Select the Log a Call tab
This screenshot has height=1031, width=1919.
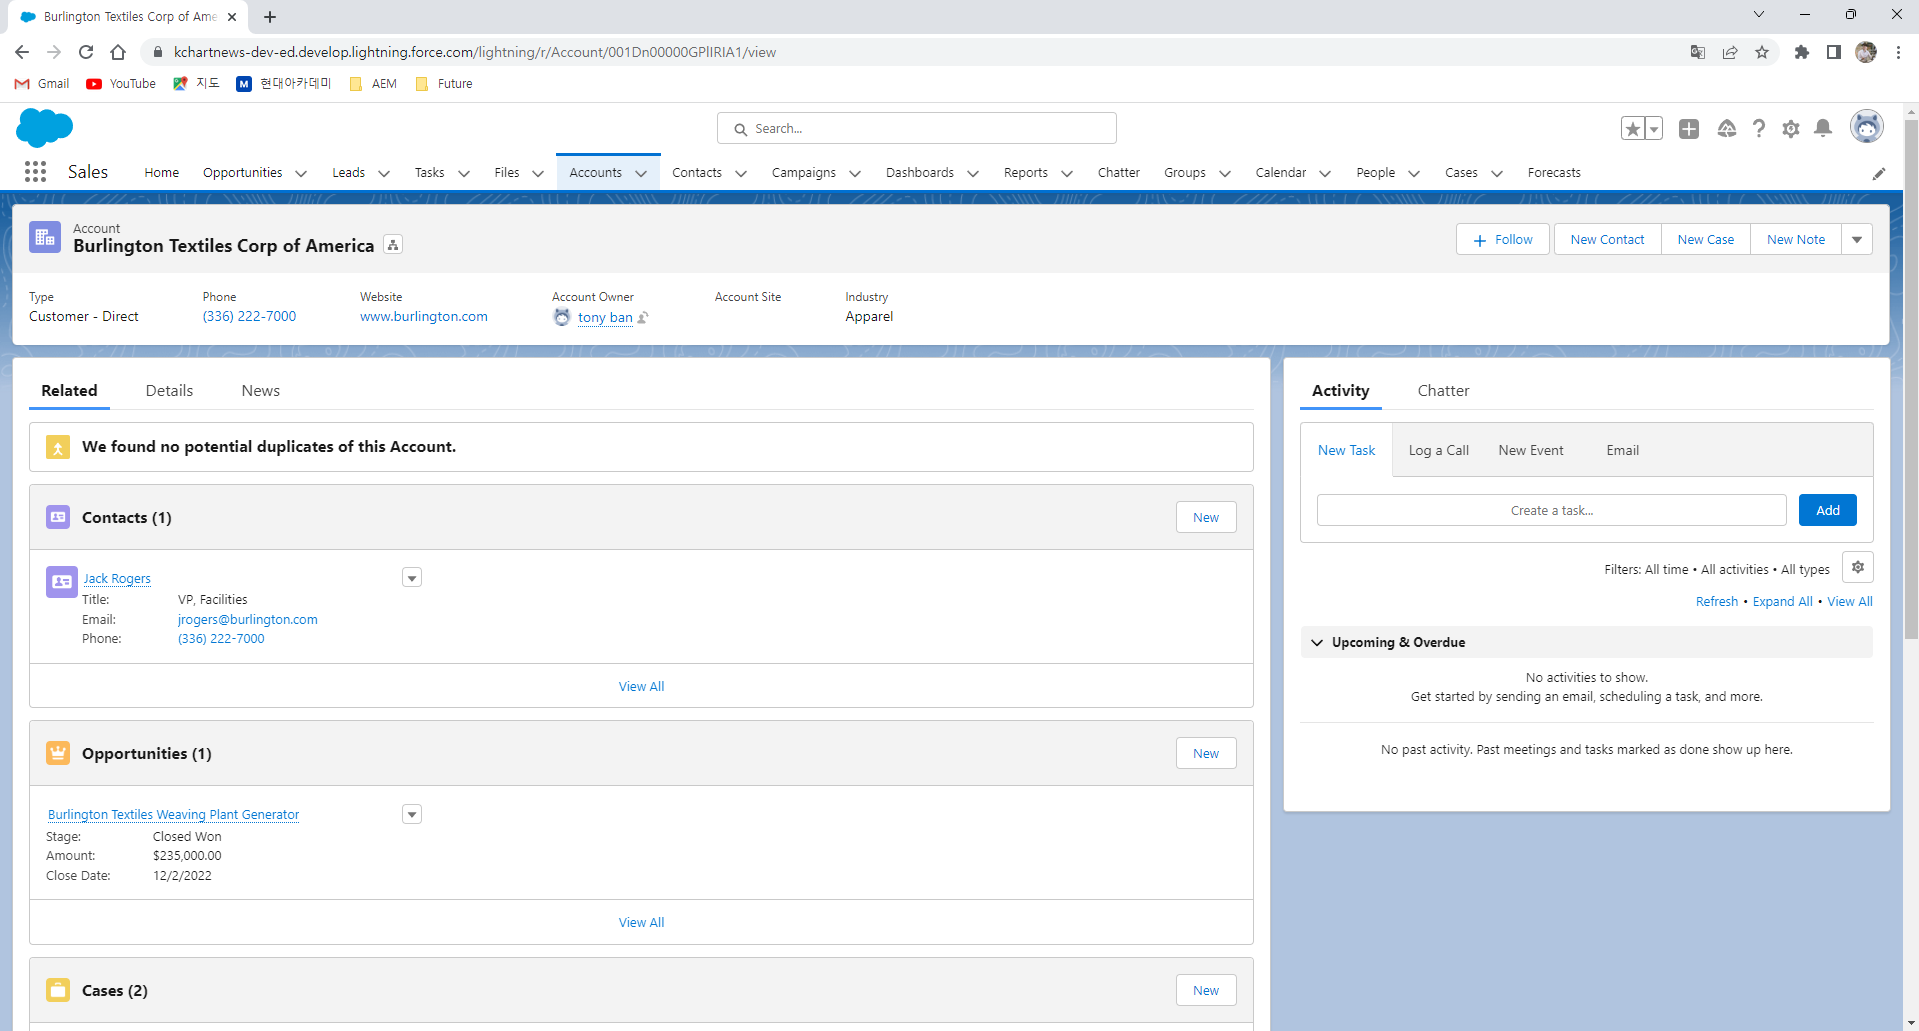point(1438,450)
